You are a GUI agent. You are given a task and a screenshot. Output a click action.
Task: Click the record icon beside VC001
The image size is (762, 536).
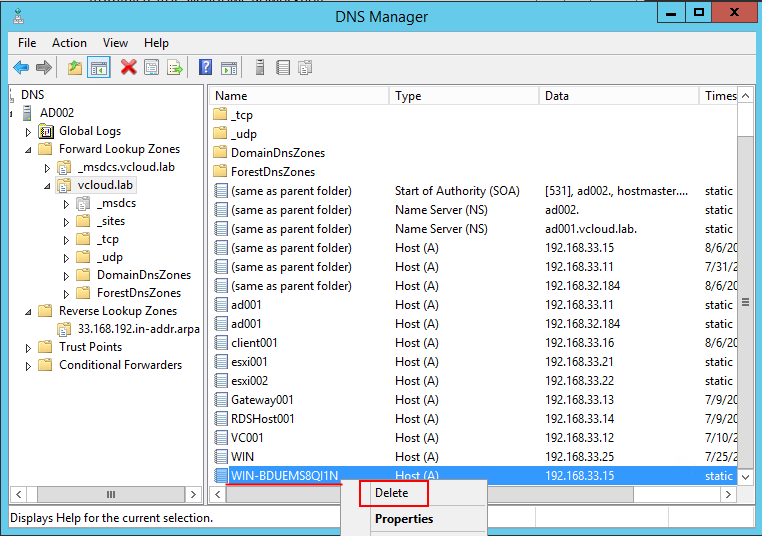click(221, 437)
